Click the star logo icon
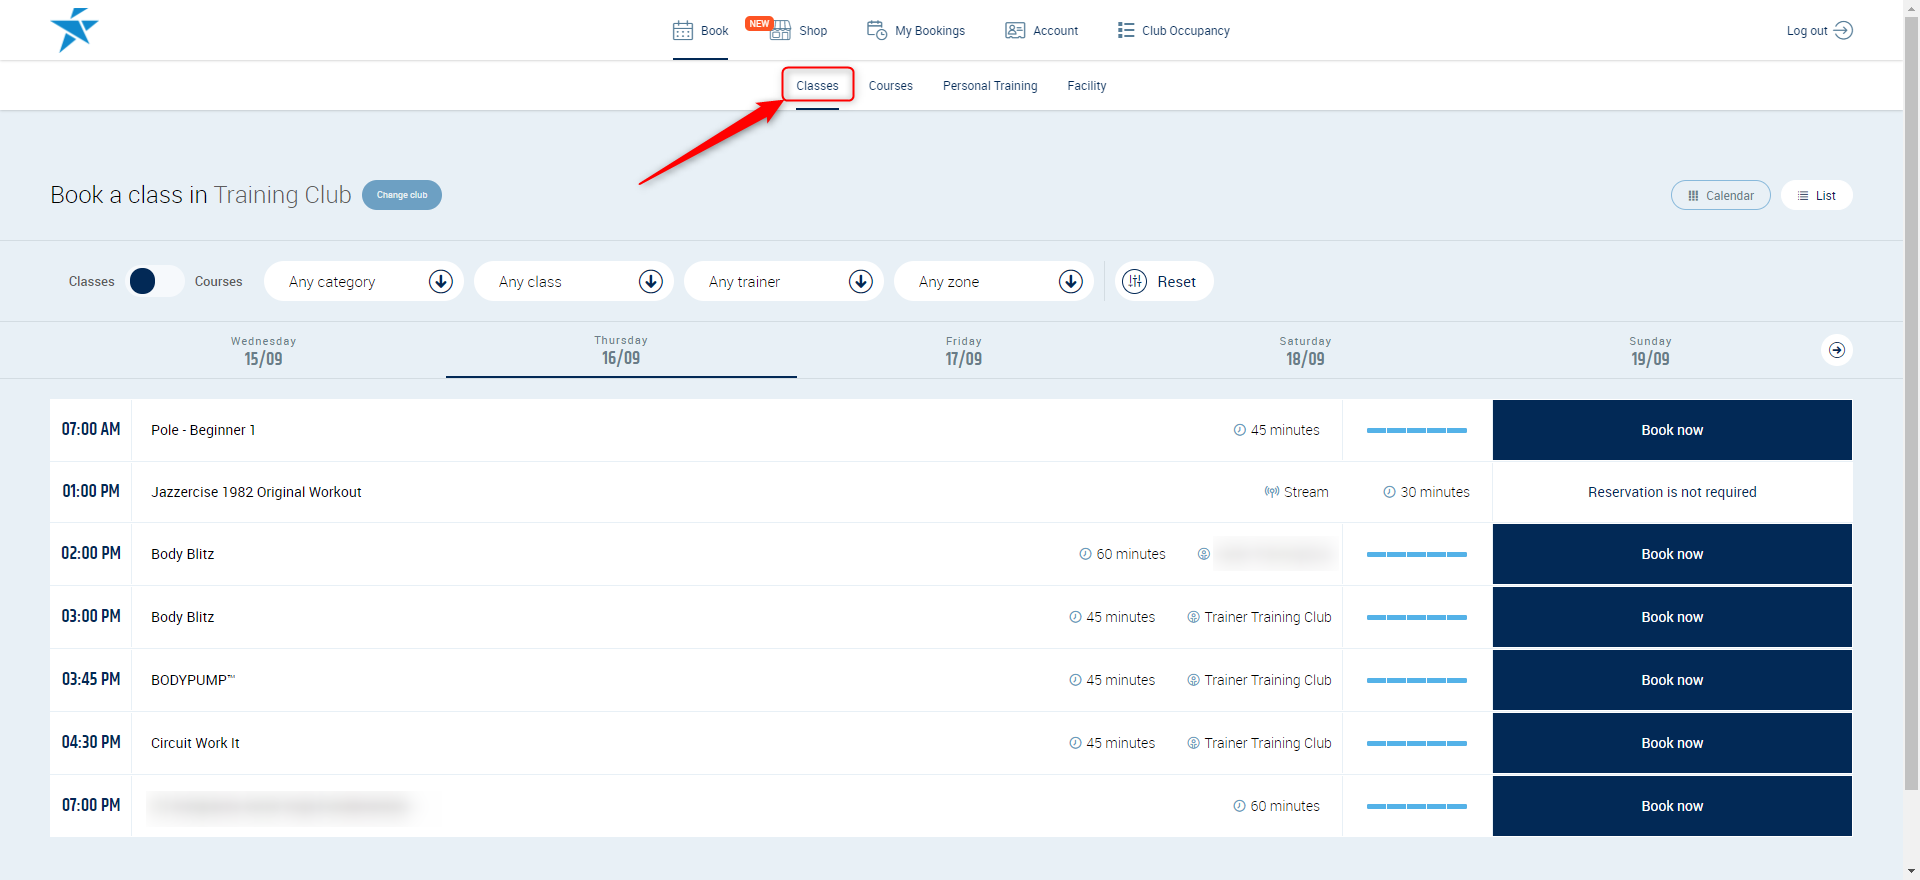 (74, 30)
